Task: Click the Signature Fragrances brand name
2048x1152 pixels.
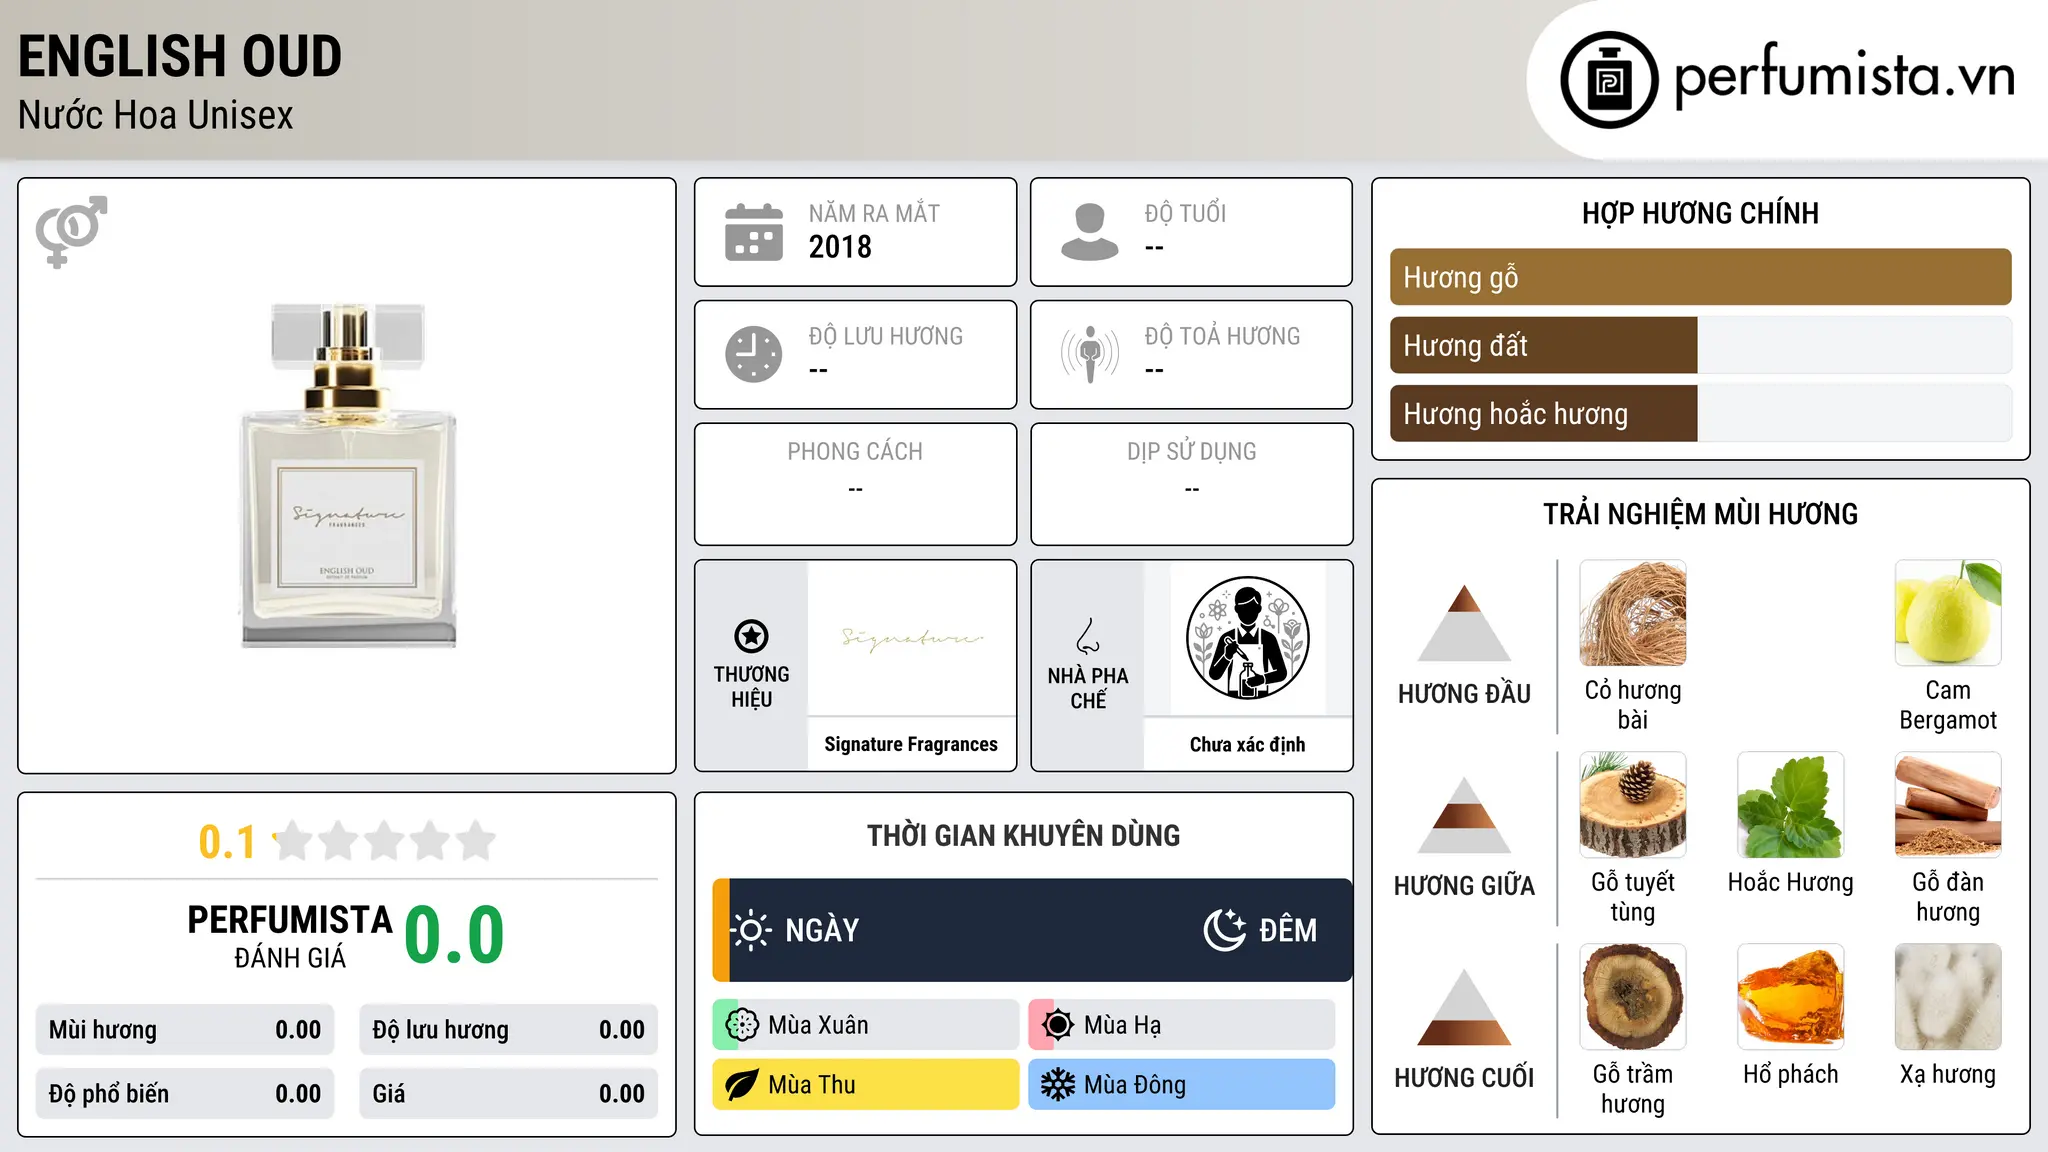Action: [911, 744]
